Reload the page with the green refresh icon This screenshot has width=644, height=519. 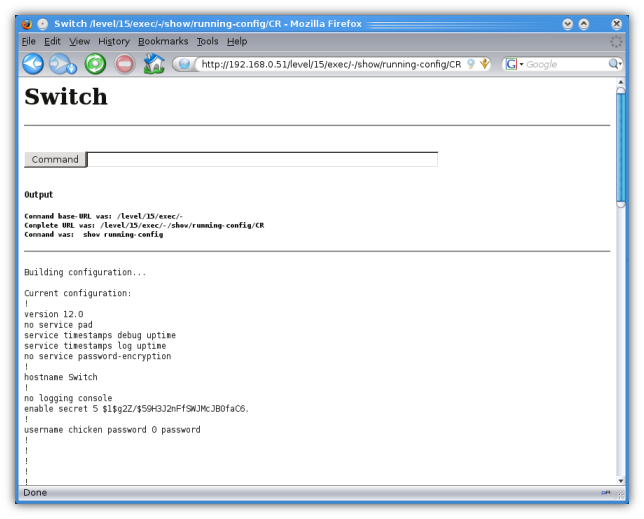95,64
